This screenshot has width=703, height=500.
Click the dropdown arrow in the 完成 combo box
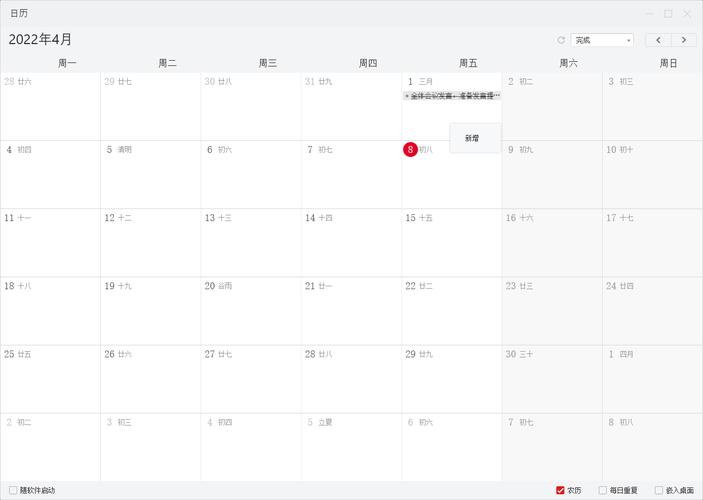(x=628, y=40)
